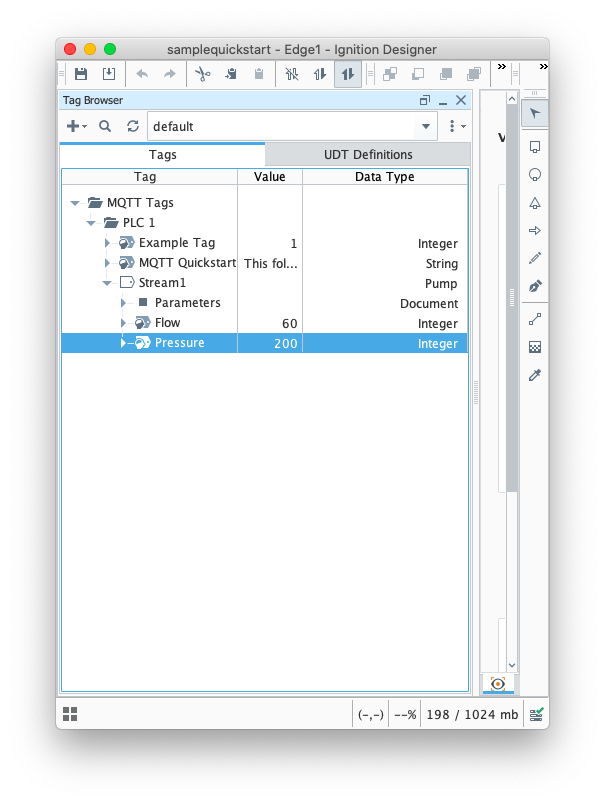Set Comm Read/Write mode in toolbar
This screenshot has height=803, width=605.
click(x=348, y=74)
